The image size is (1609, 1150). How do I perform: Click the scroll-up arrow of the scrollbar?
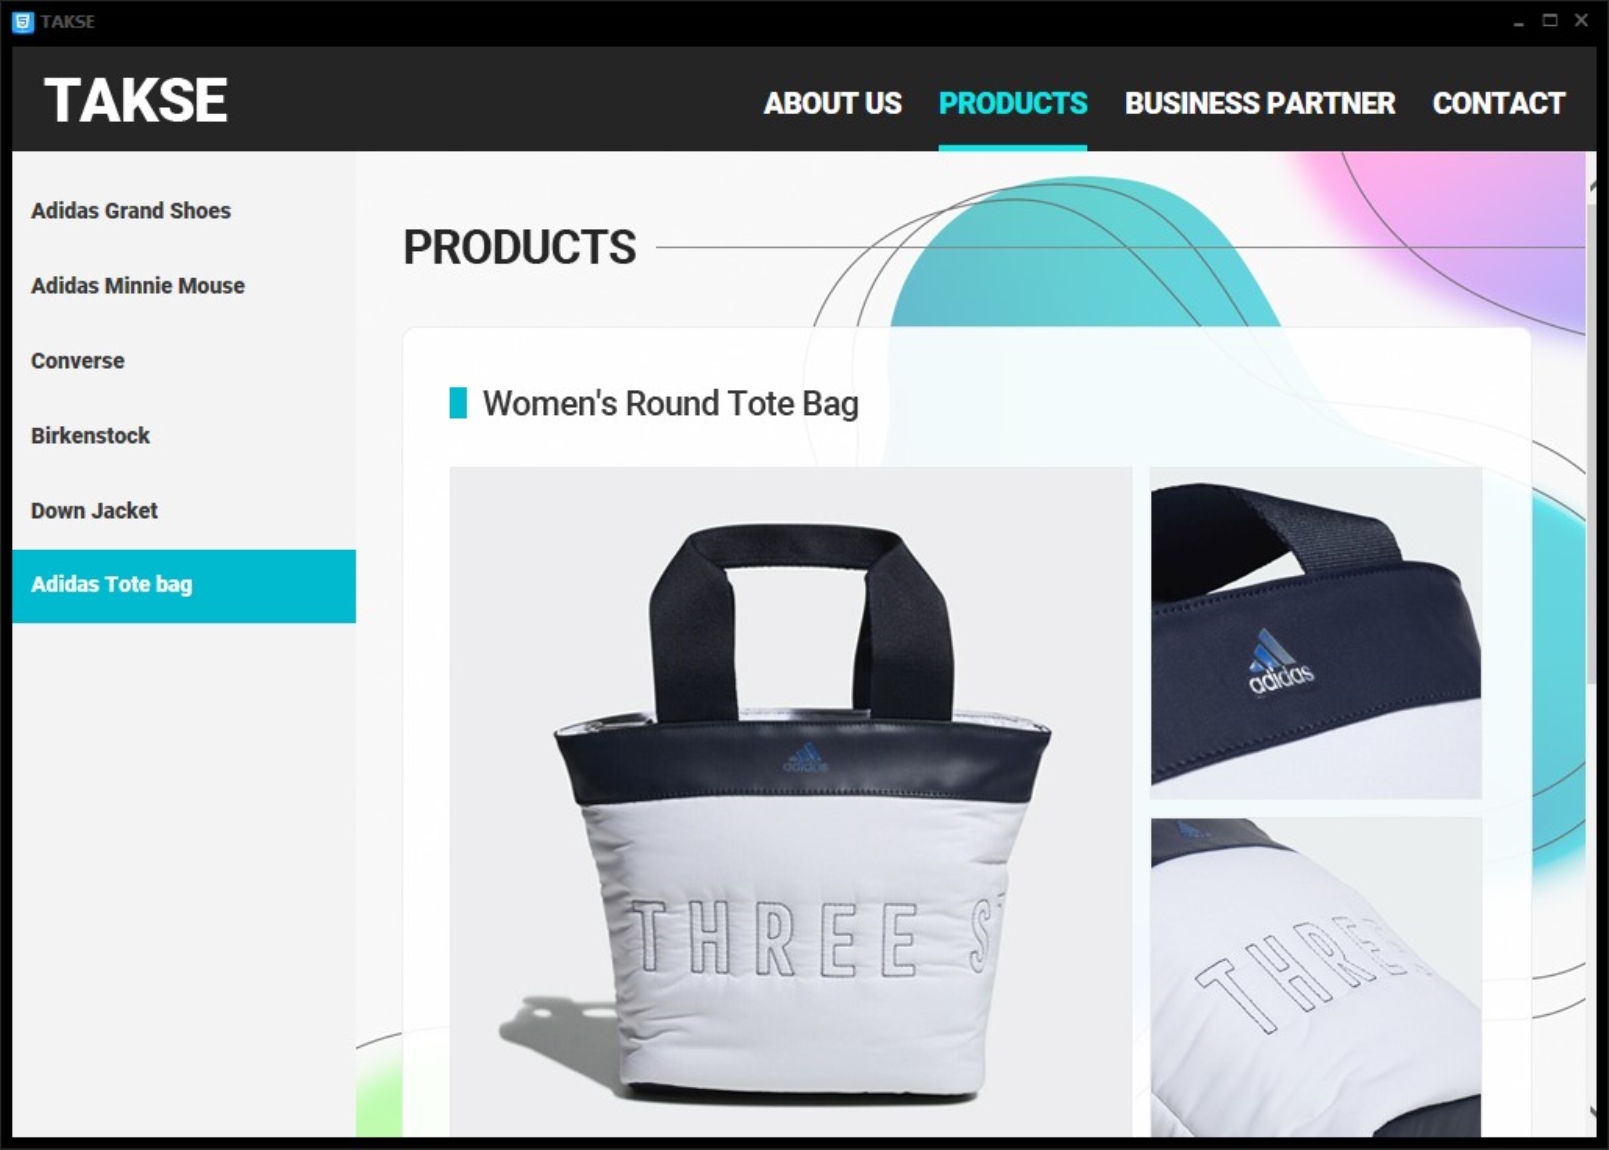click(1591, 185)
